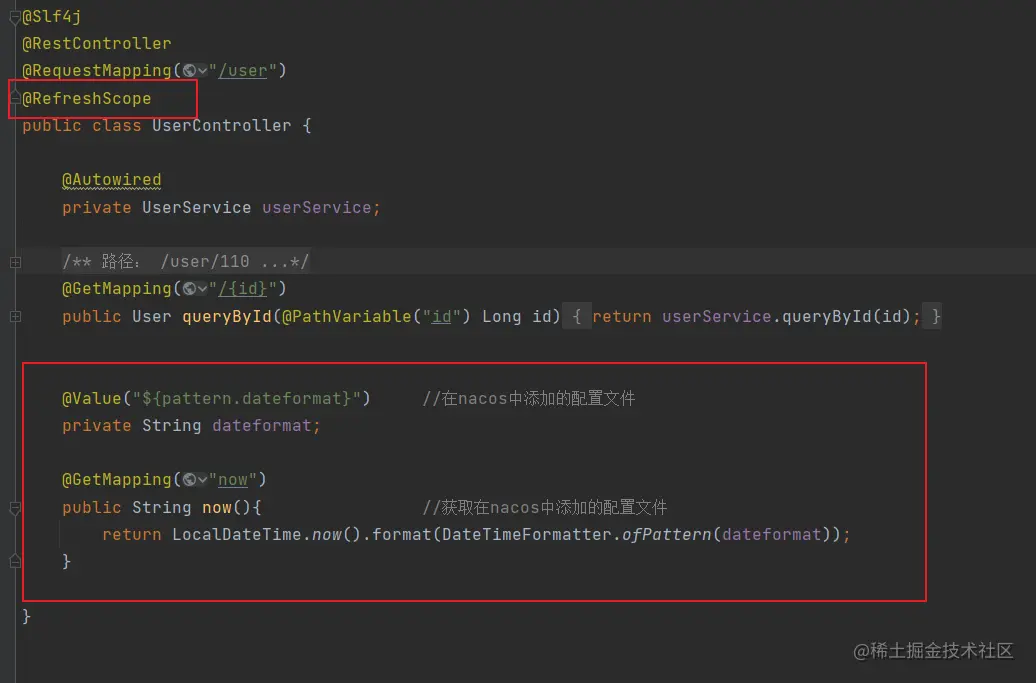
Task: Click the format method call
Action: point(402,534)
